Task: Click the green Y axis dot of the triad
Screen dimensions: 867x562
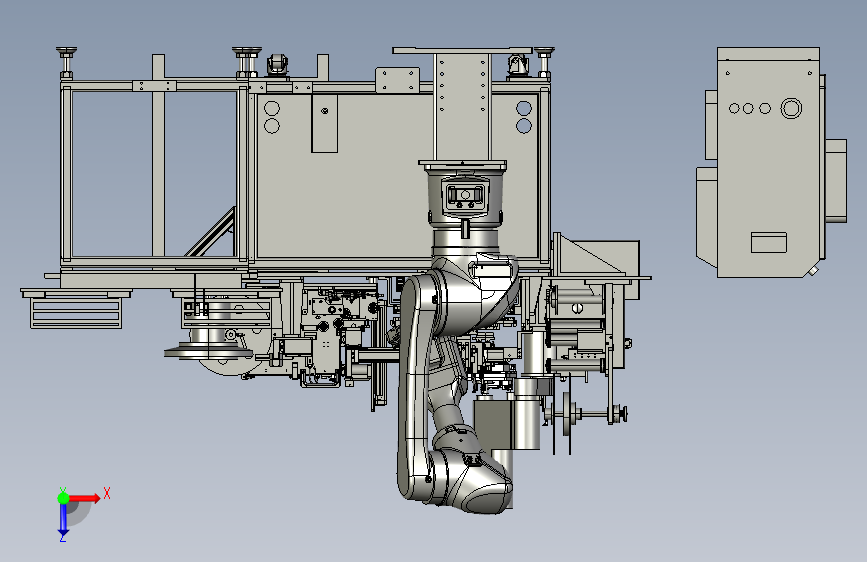Action: tap(63, 498)
